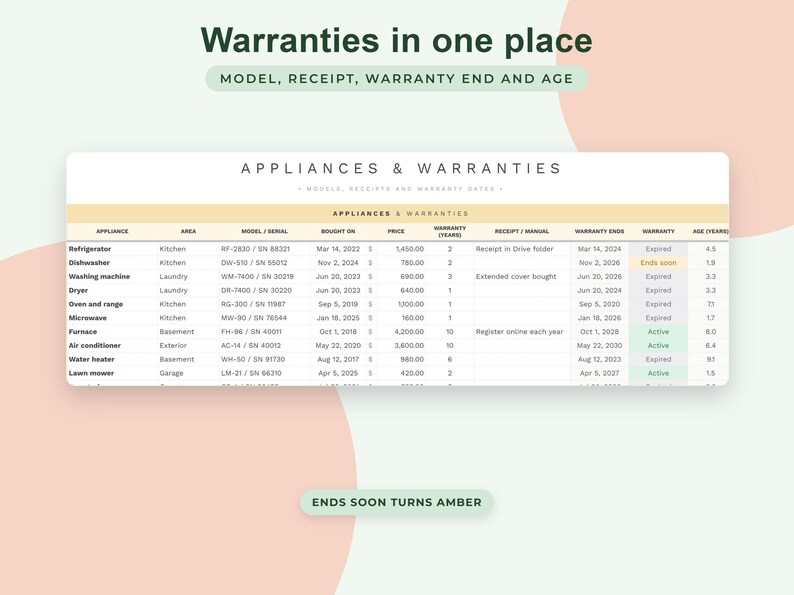
Task: Select the 'Model / Serial' column header
Action: (x=264, y=231)
